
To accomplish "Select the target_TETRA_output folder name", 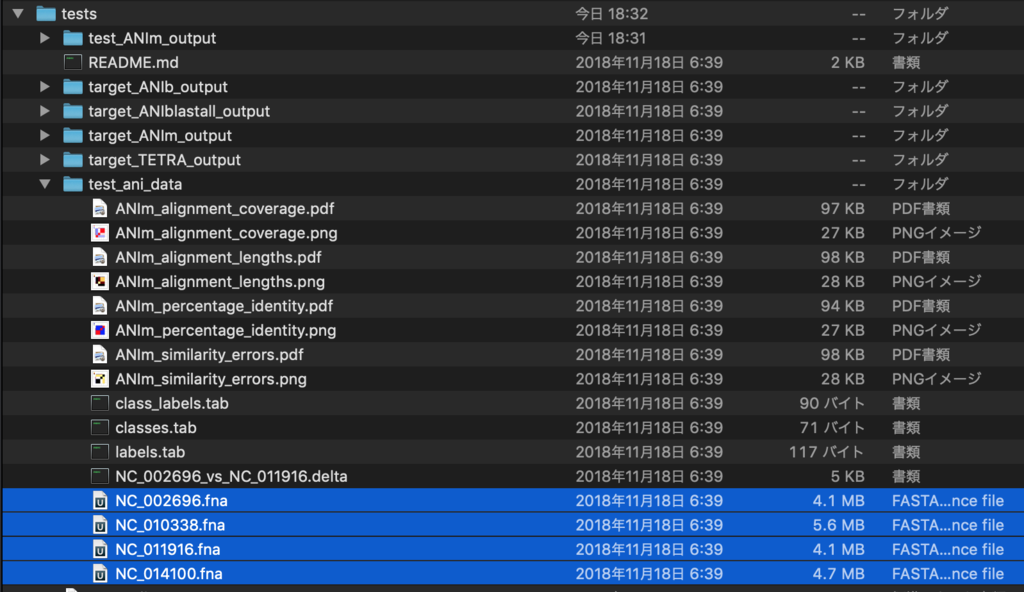I will (x=165, y=160).
